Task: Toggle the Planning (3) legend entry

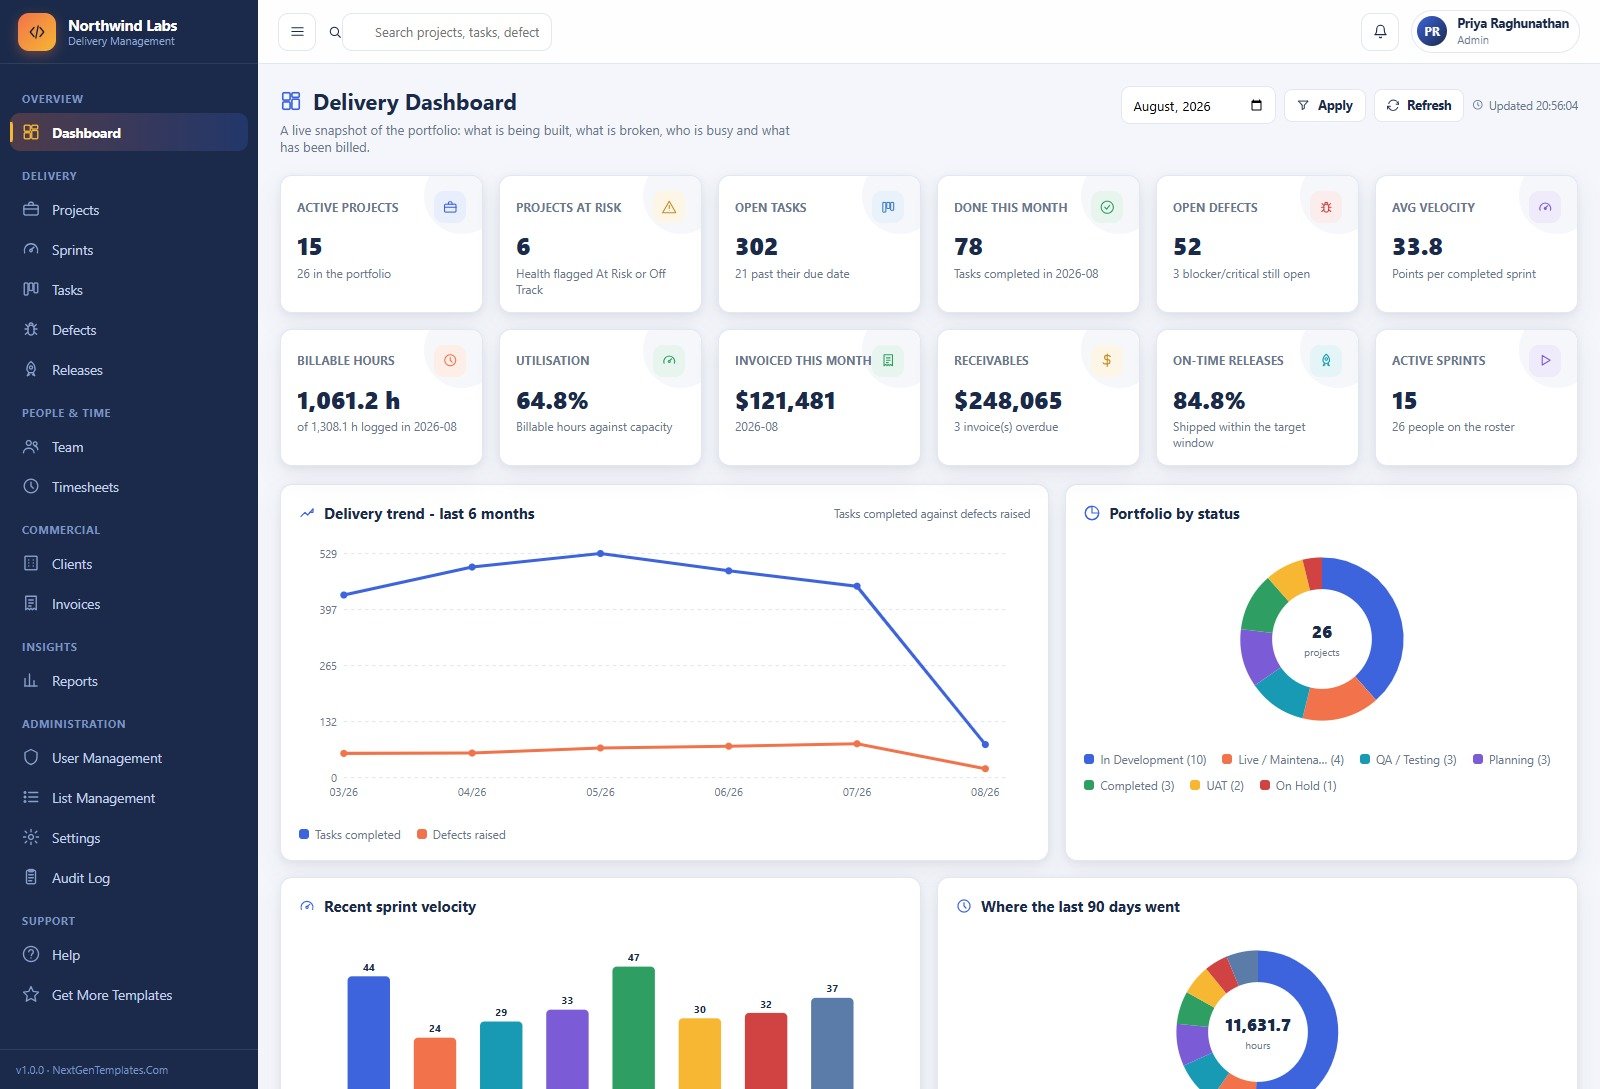Action: tap(1511, 760)
